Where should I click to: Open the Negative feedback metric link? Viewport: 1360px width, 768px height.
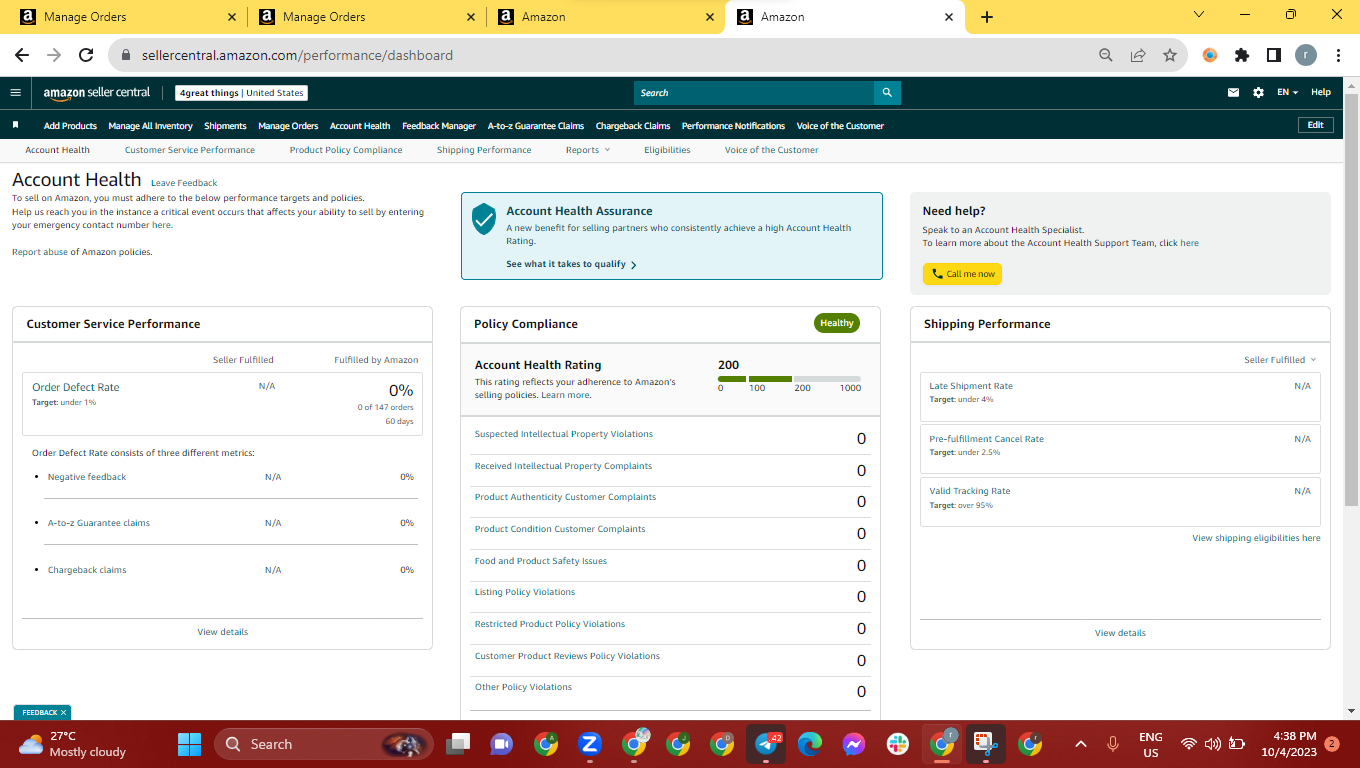tap(87, 477)
